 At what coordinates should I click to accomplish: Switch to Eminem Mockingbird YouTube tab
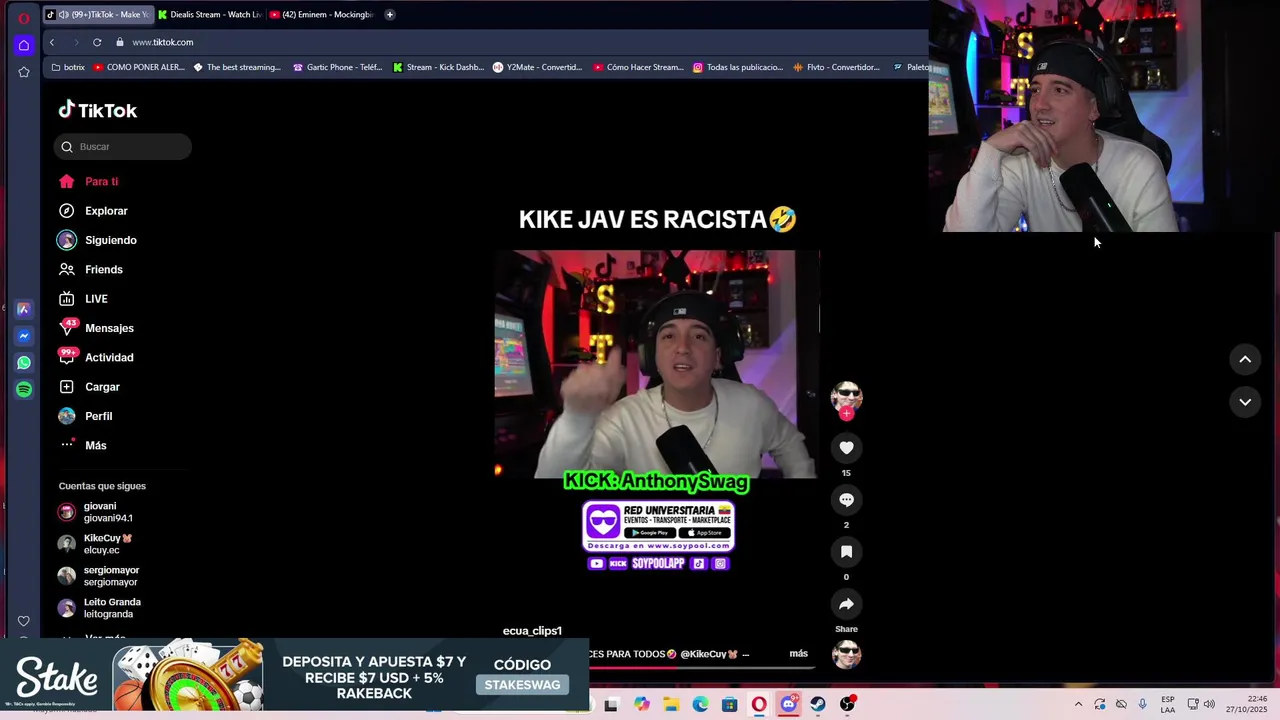point(321,15)
